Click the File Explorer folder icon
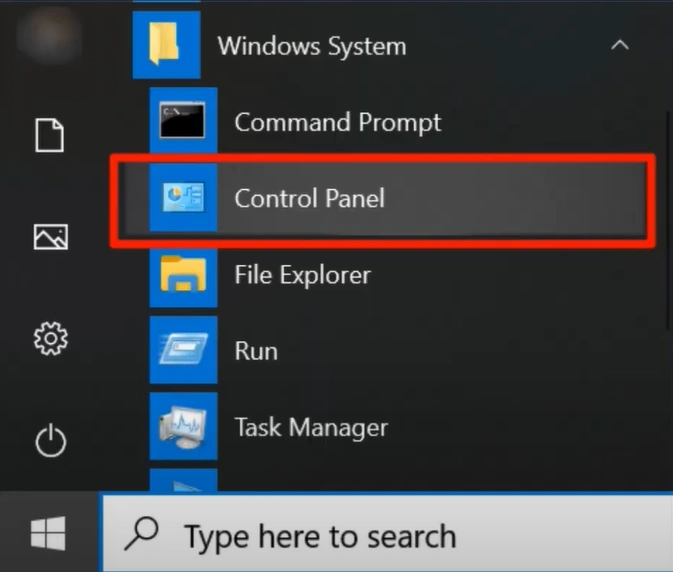 (x=183, y=274)
